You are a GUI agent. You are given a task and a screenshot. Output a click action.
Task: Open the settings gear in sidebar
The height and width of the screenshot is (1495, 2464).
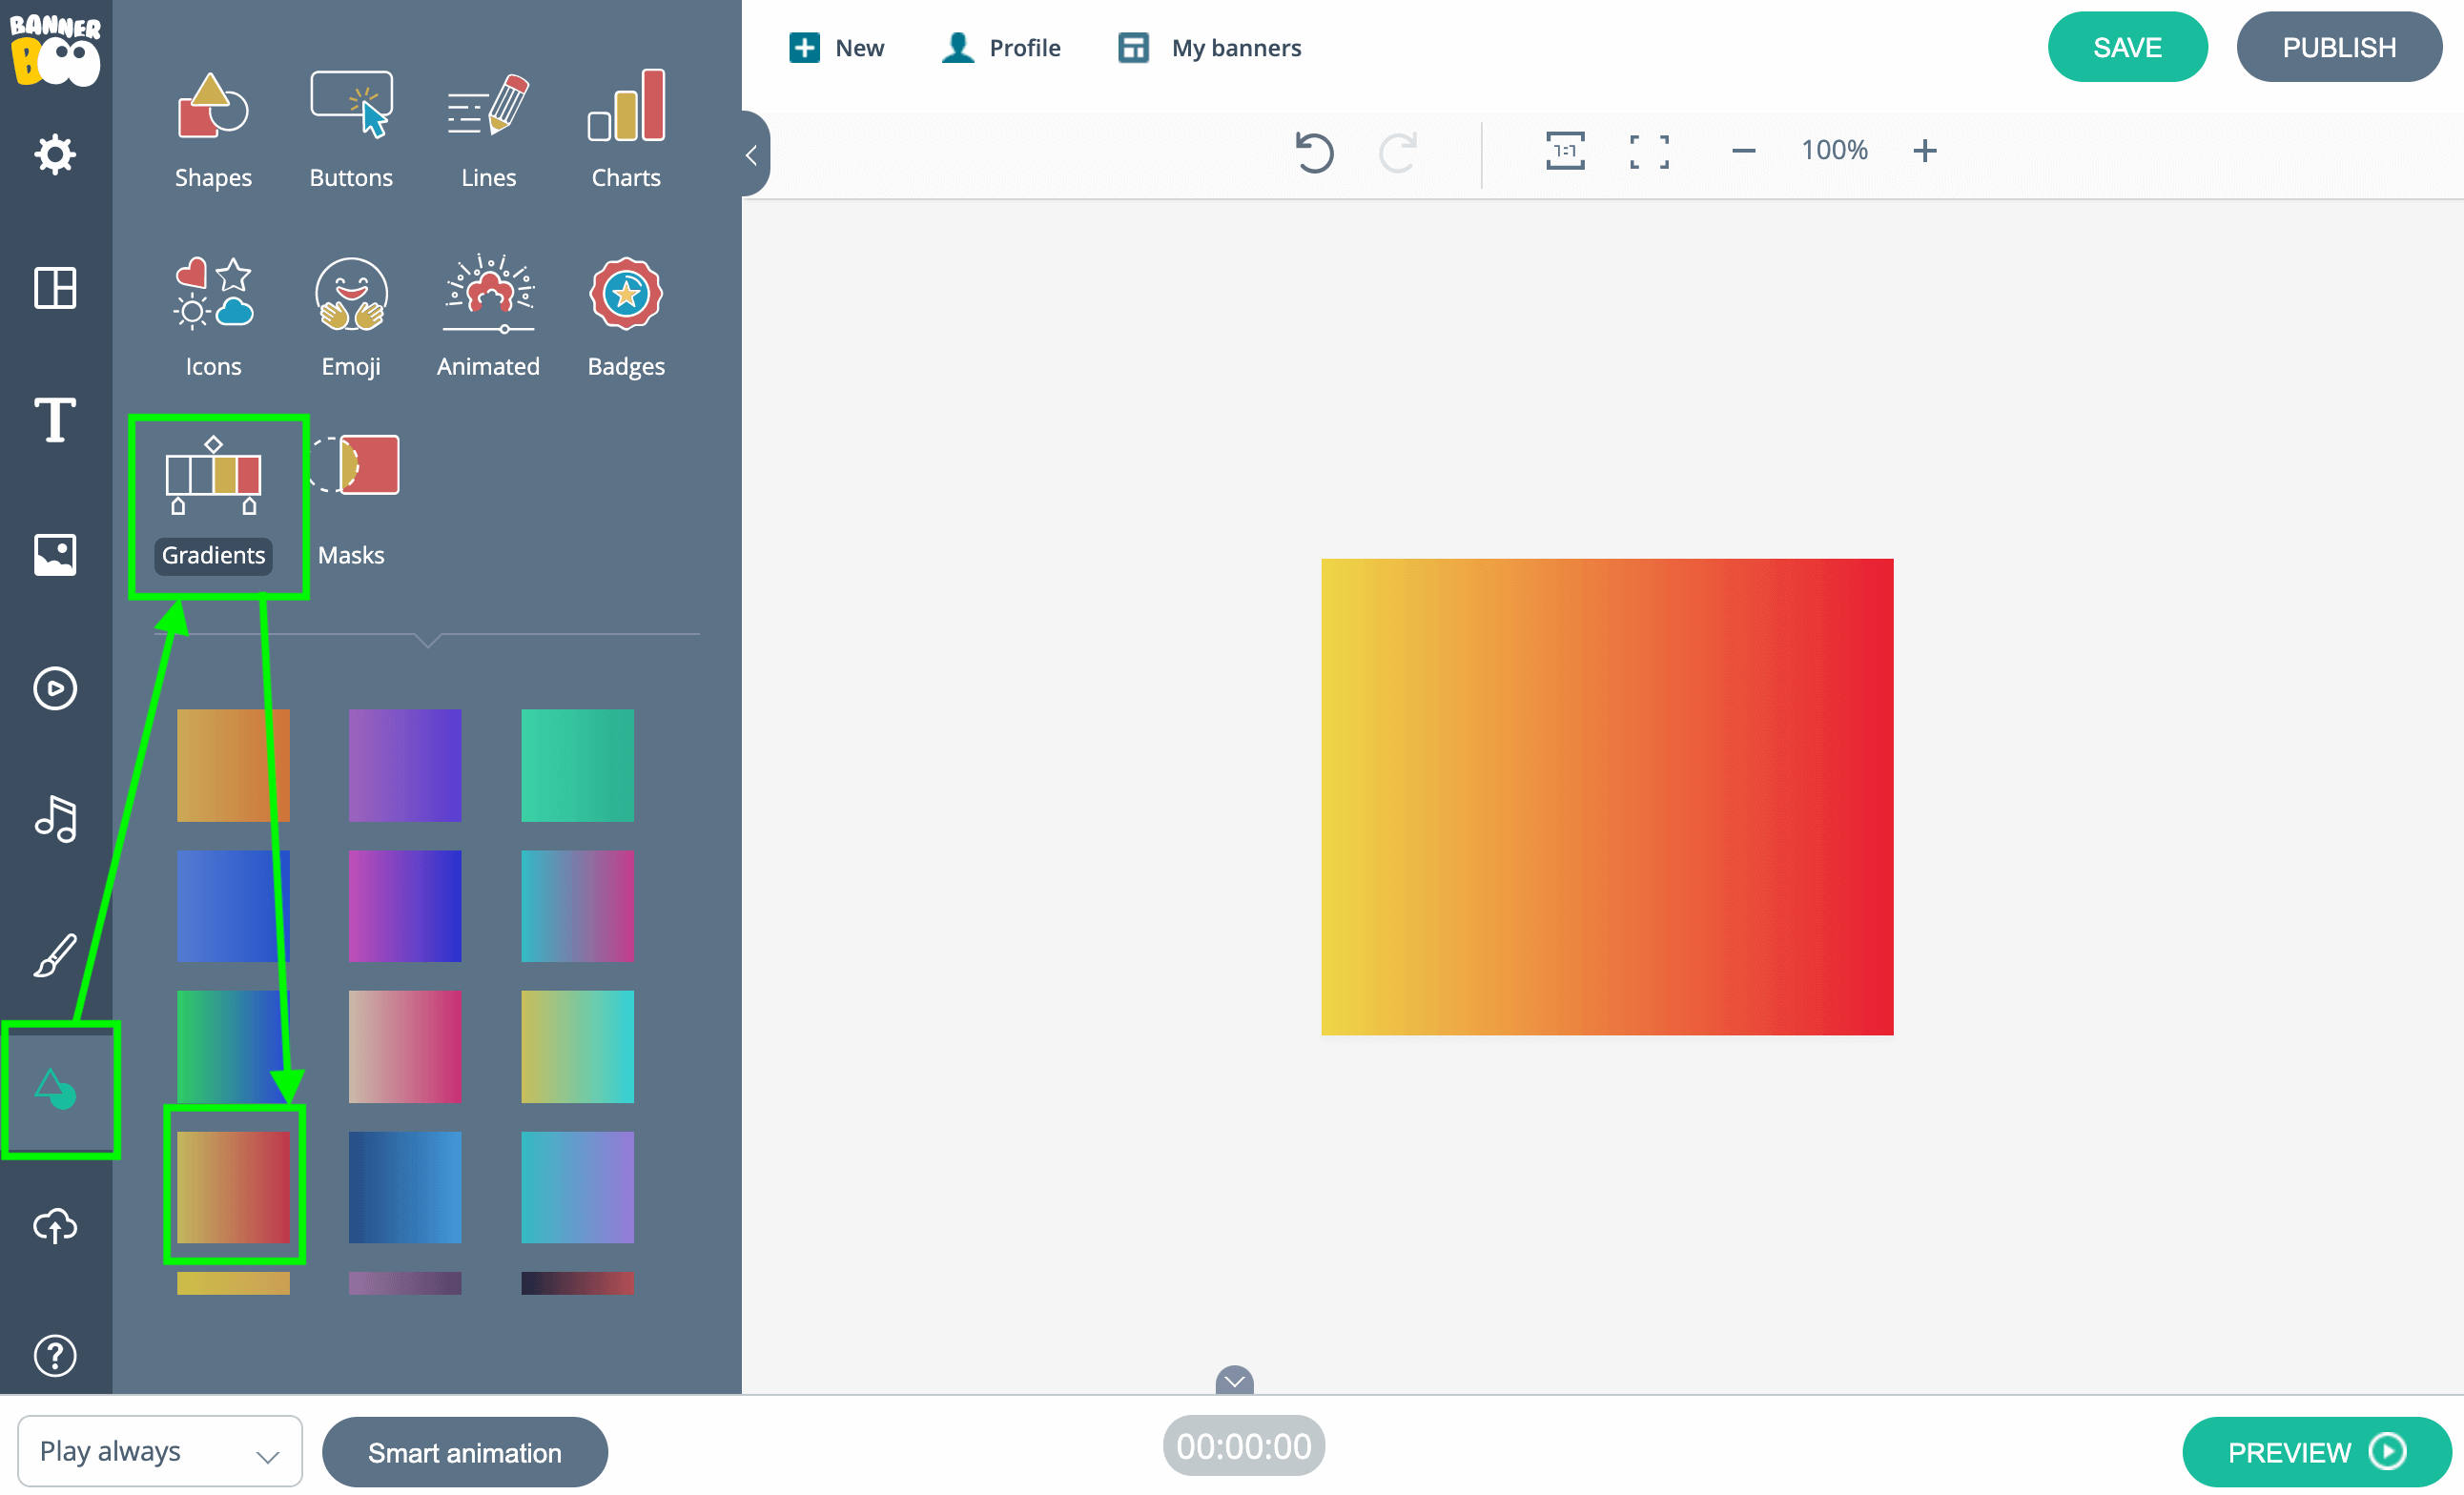(x=55, y=154)
